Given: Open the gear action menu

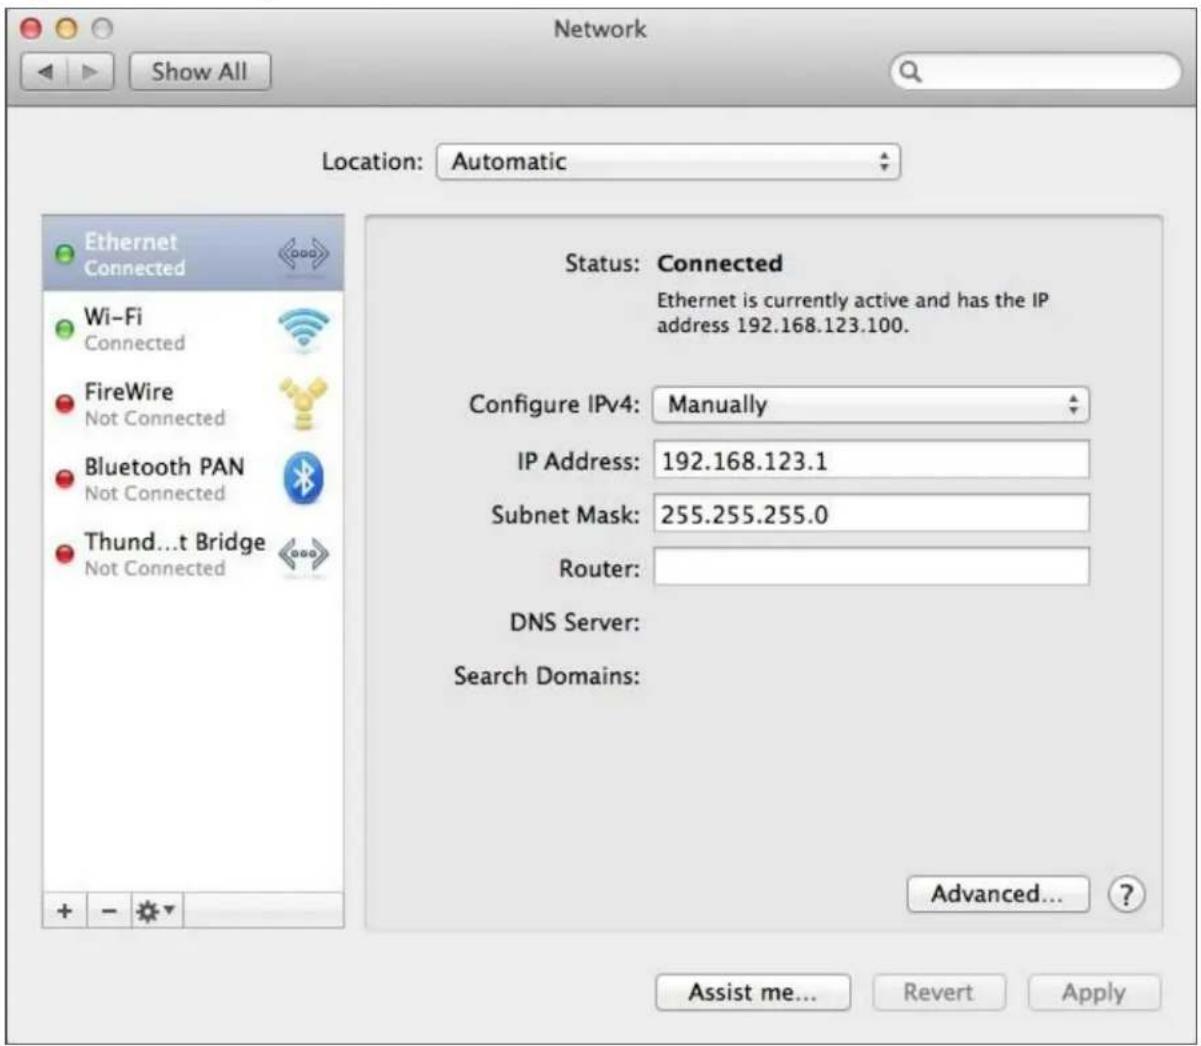Looking at the screenshot, I should [x=155, y=911].
